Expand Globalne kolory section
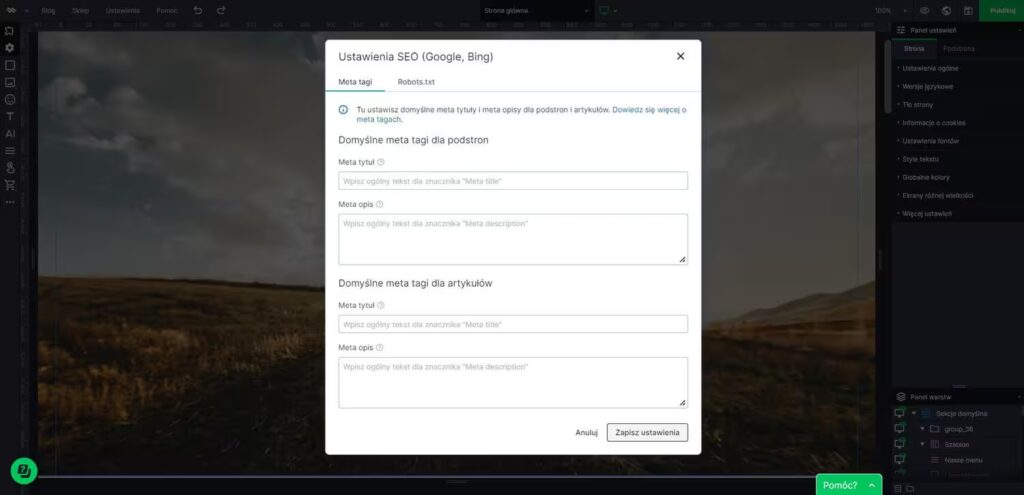Screen dimensions: 1024x495 (x=925, y=177)
